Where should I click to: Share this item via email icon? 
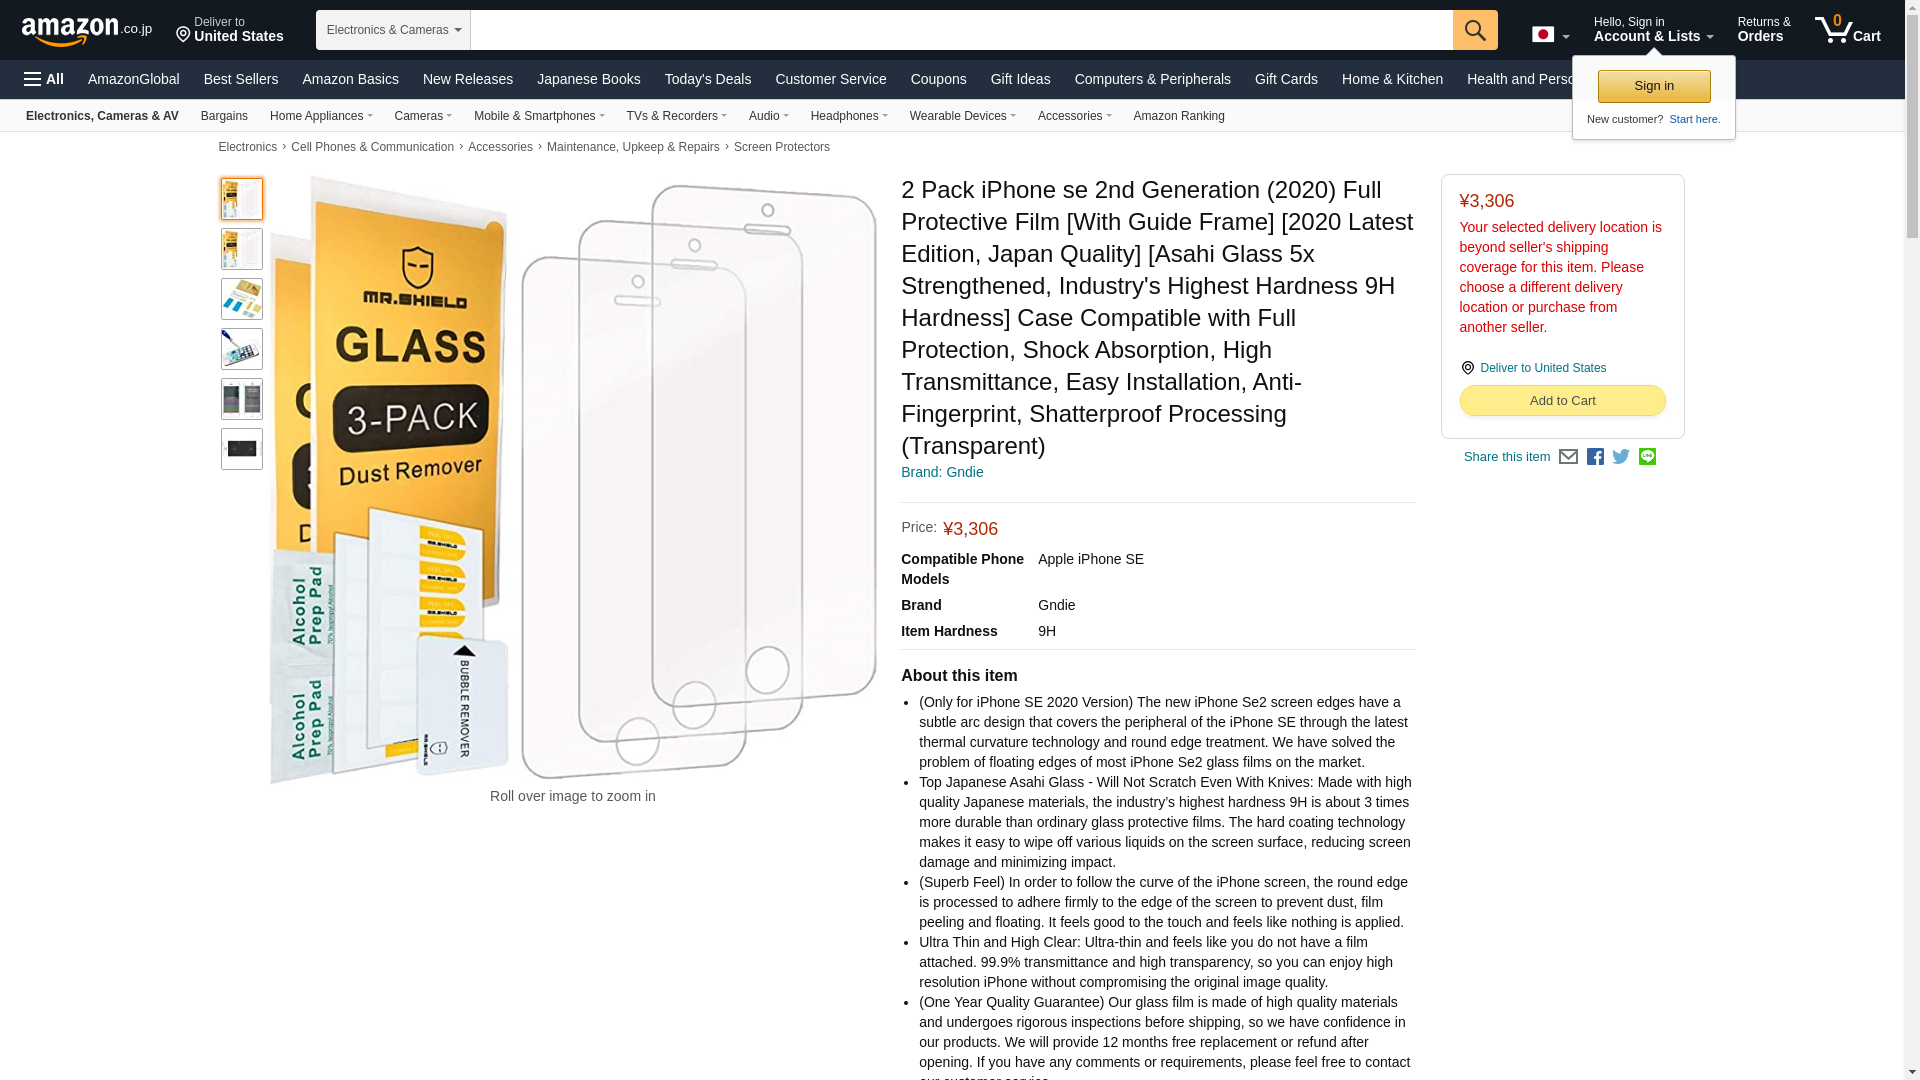[1568, 457]
